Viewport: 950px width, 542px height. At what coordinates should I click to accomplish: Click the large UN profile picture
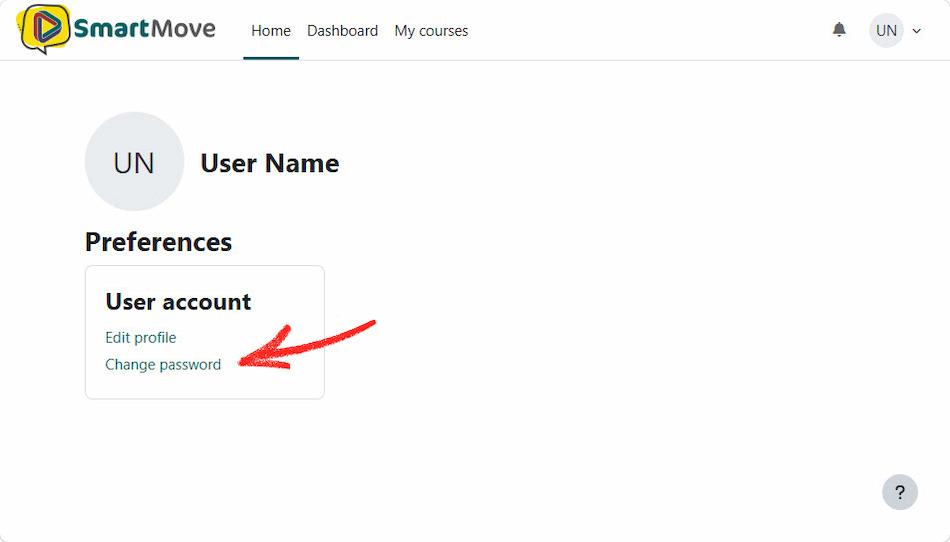(135, 162)
